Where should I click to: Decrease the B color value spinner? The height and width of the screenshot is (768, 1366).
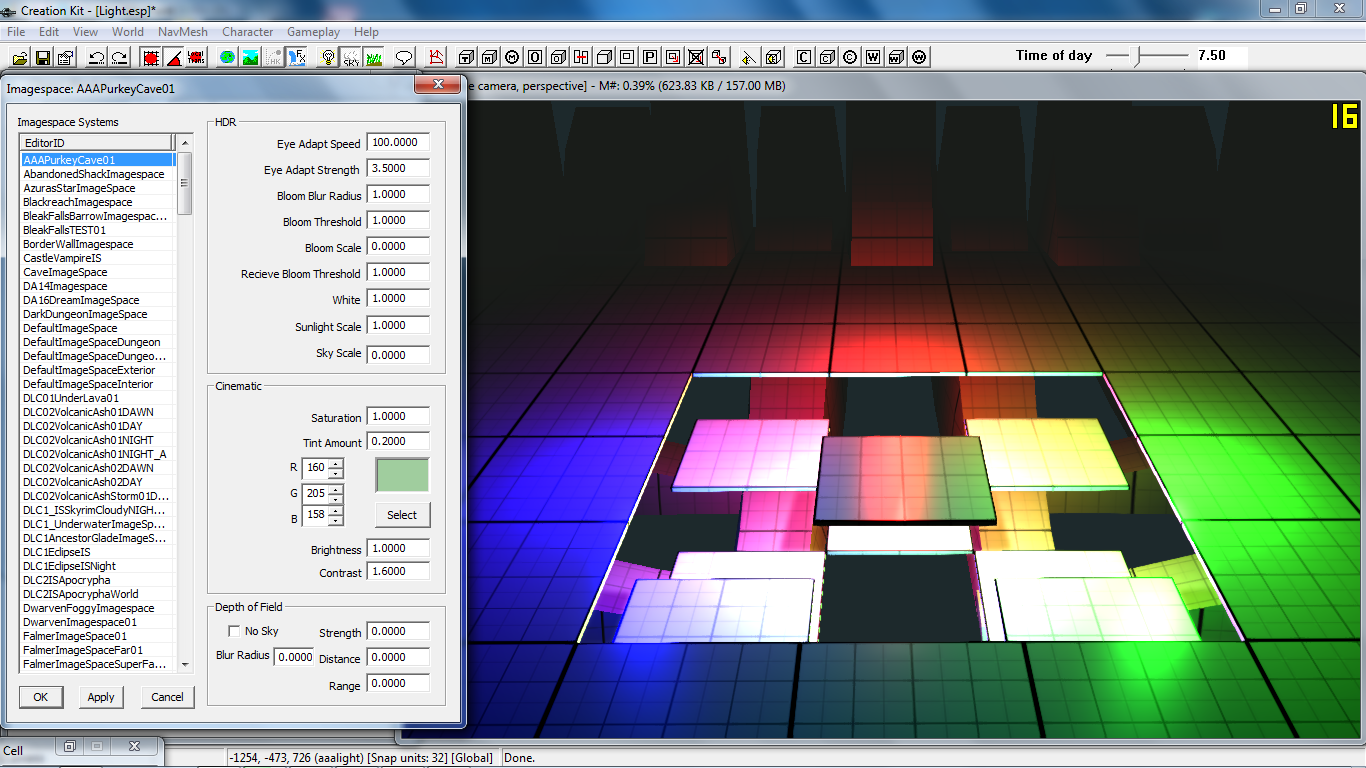coord(335,521)
